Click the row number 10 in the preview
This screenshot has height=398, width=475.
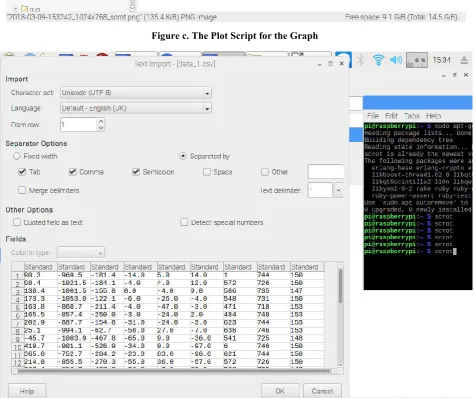[x=18, y=347]
